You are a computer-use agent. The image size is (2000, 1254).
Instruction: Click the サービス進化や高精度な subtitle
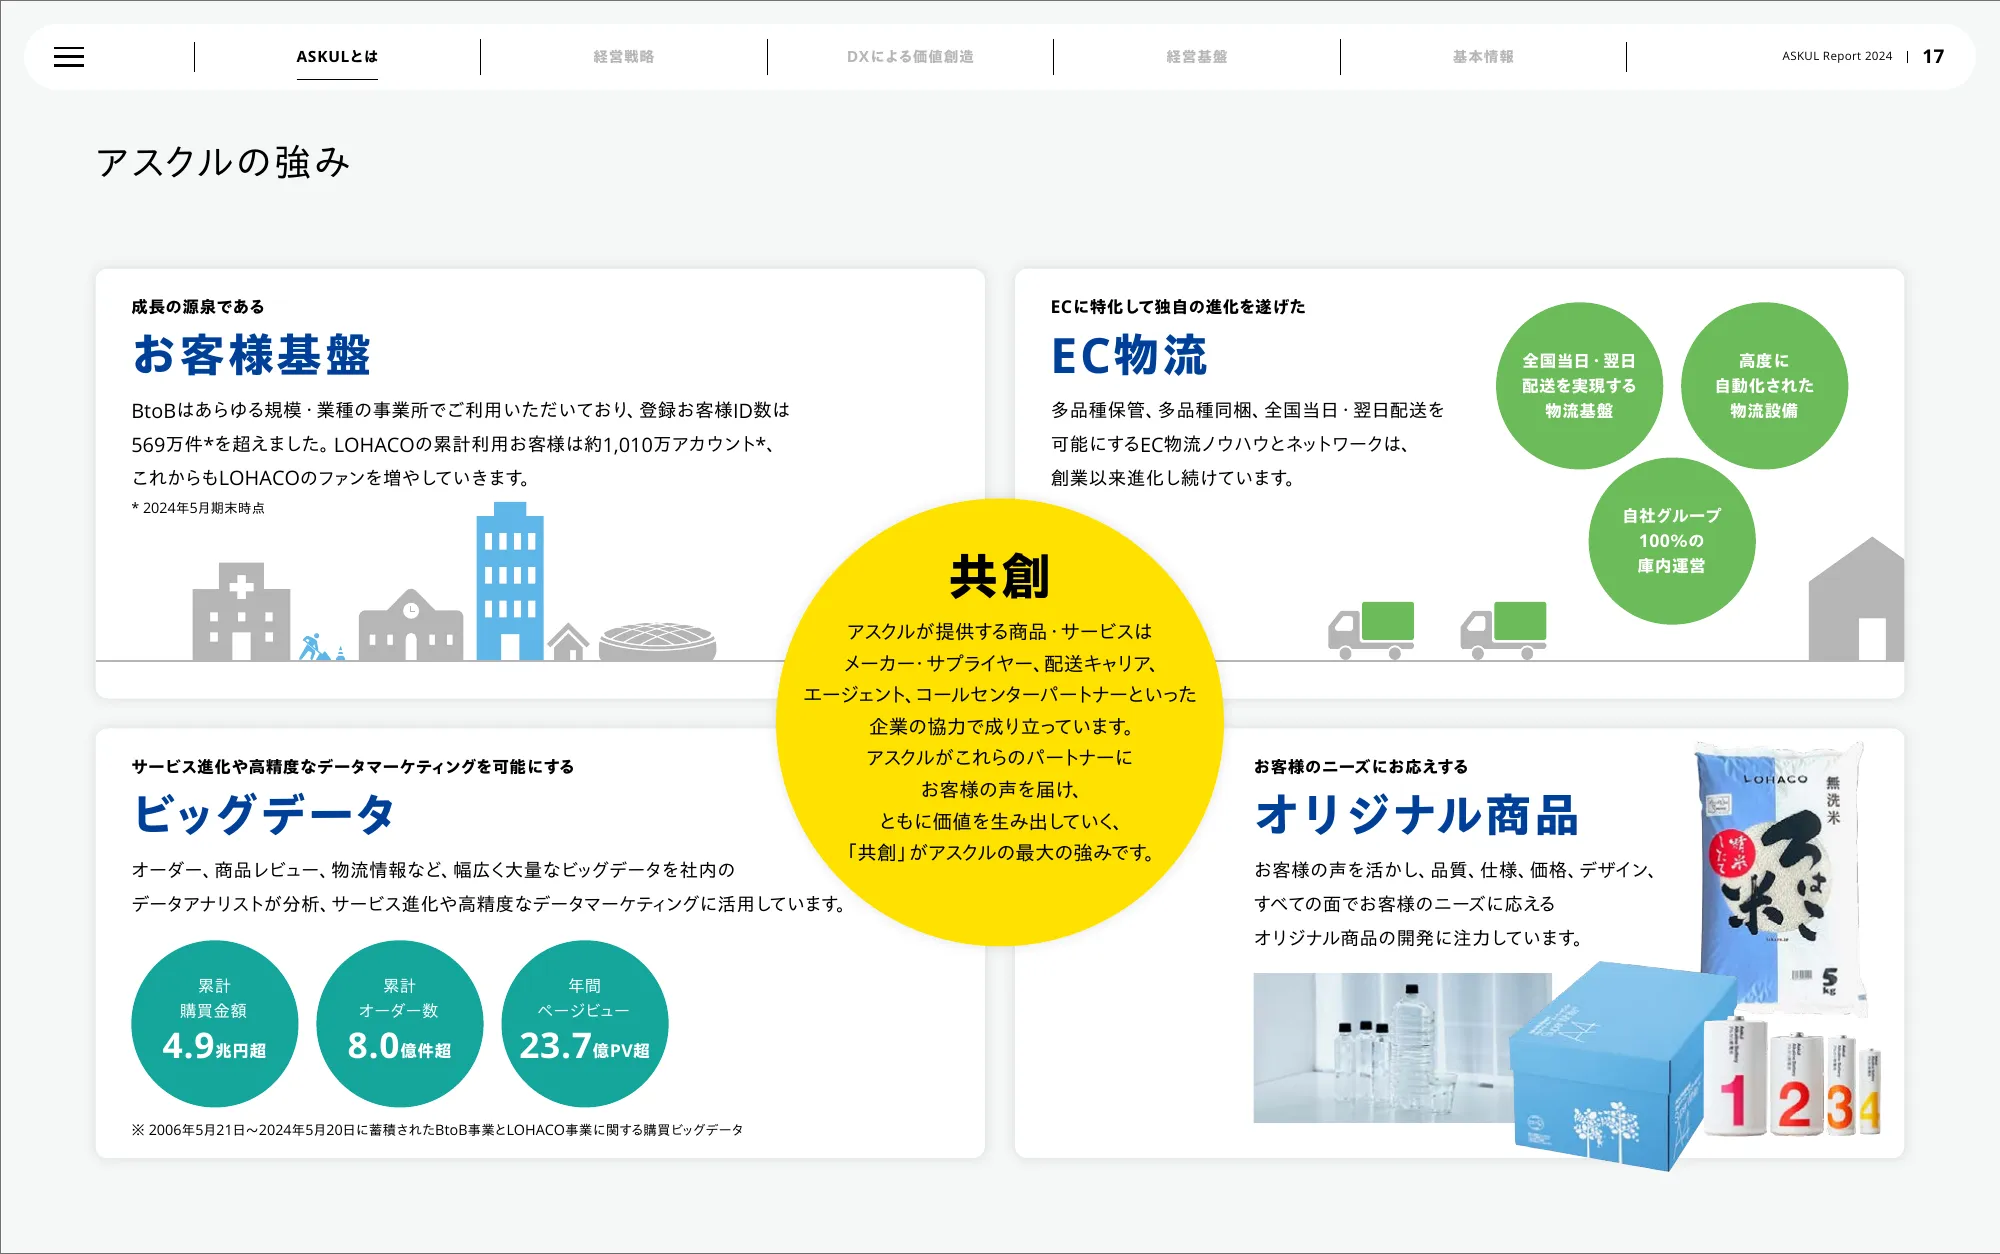point(353,767)
